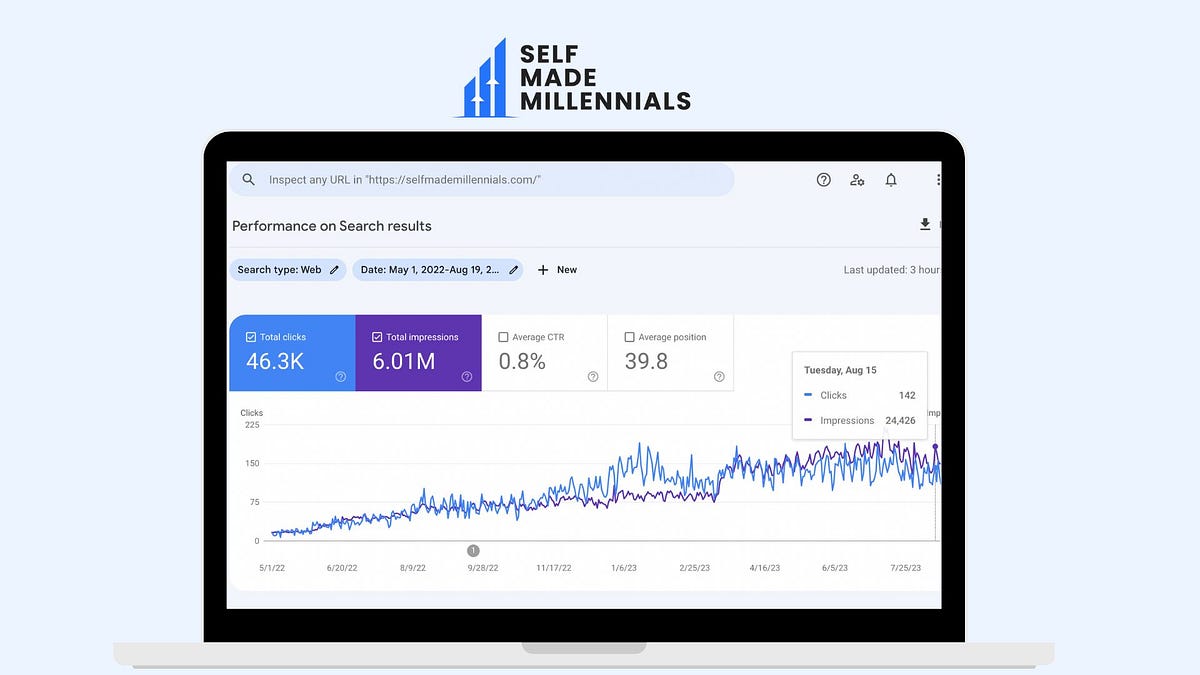The height and width of the screenshot is (675, 1200).
Task: Click the 75 y-axis value
Action: tap(253, 503)
